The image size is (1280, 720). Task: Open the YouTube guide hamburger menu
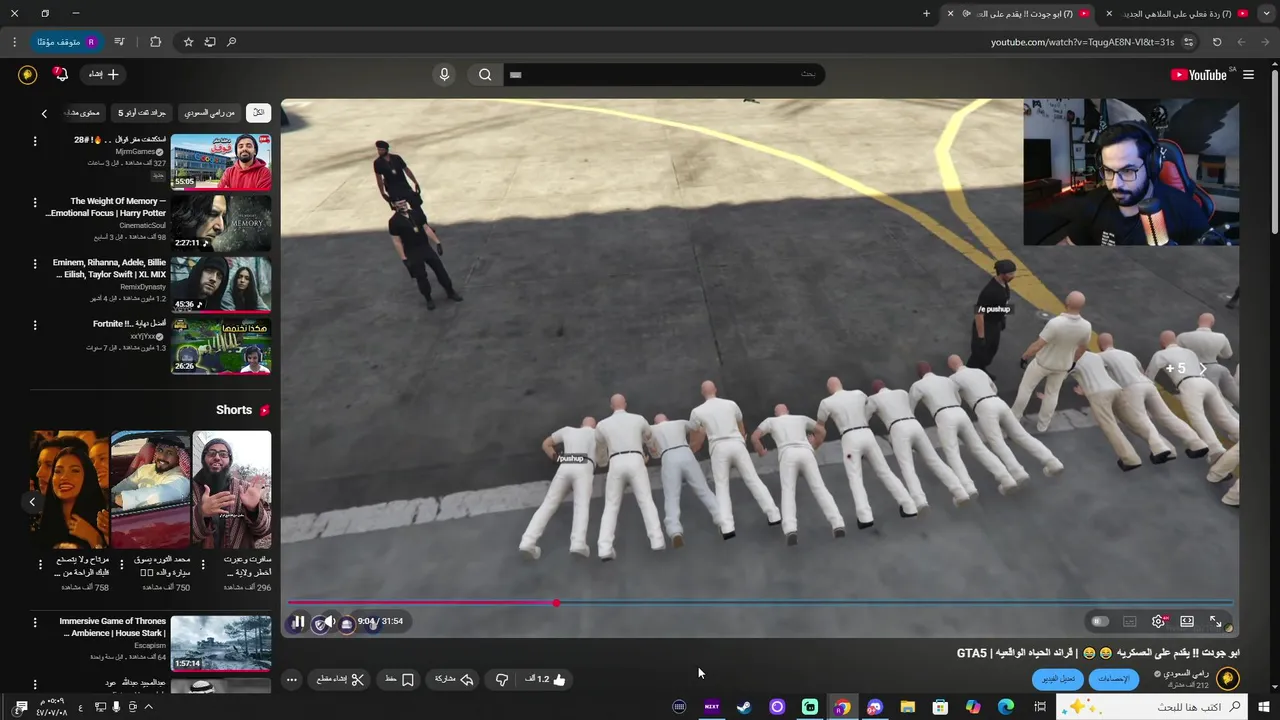(x=1248, y=75)
